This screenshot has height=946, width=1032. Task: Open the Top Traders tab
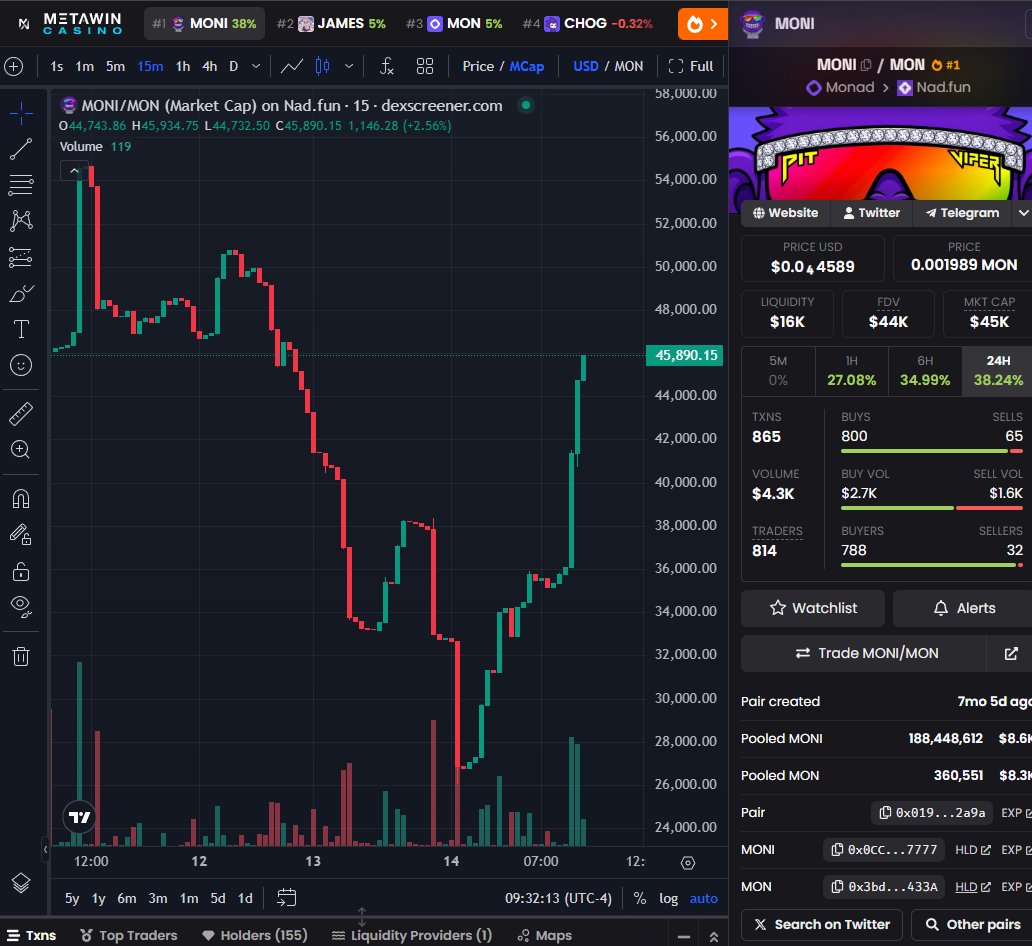(129, 935)
